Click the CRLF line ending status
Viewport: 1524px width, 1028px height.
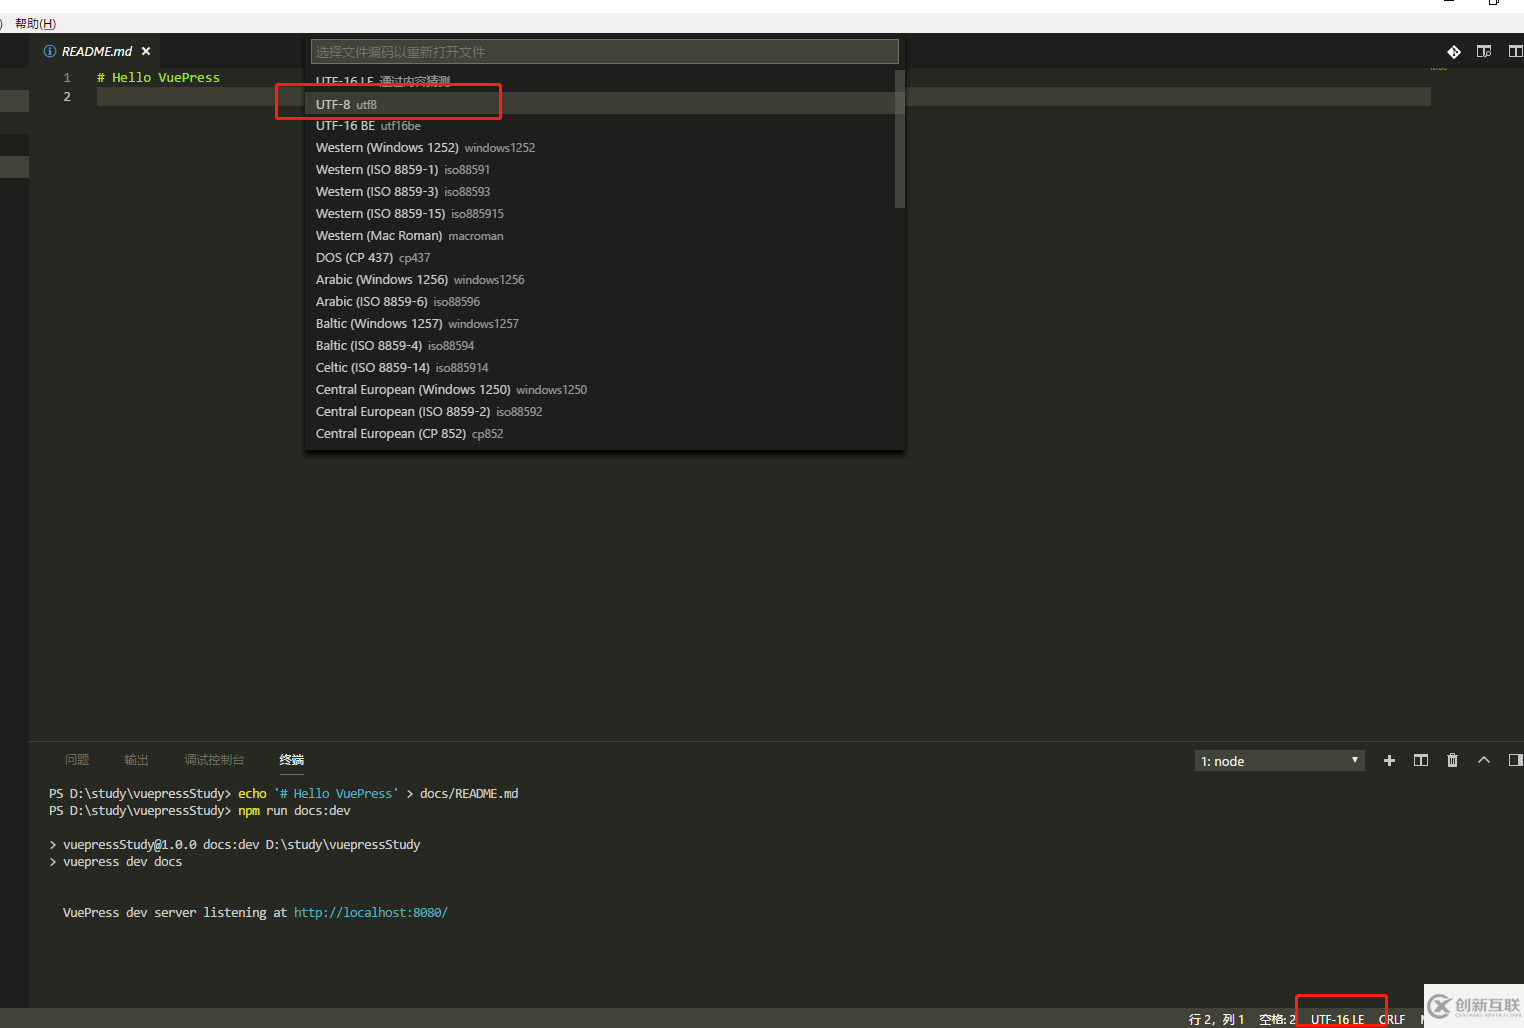tap(1392, 1019)
